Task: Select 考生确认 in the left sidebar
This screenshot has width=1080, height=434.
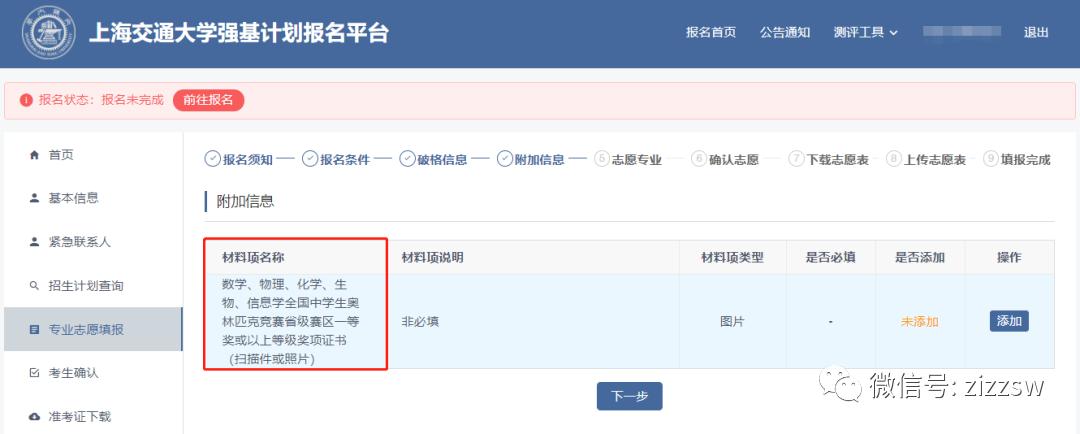Action: pyautogui.click(x=94, y=373)
